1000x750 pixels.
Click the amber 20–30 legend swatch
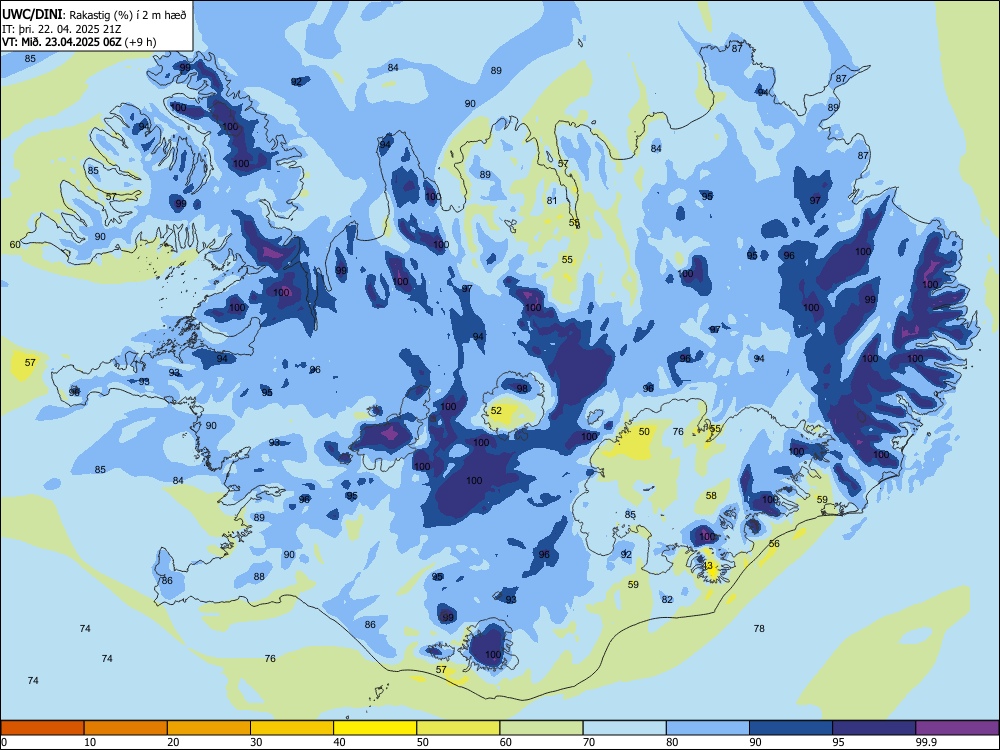209,728
